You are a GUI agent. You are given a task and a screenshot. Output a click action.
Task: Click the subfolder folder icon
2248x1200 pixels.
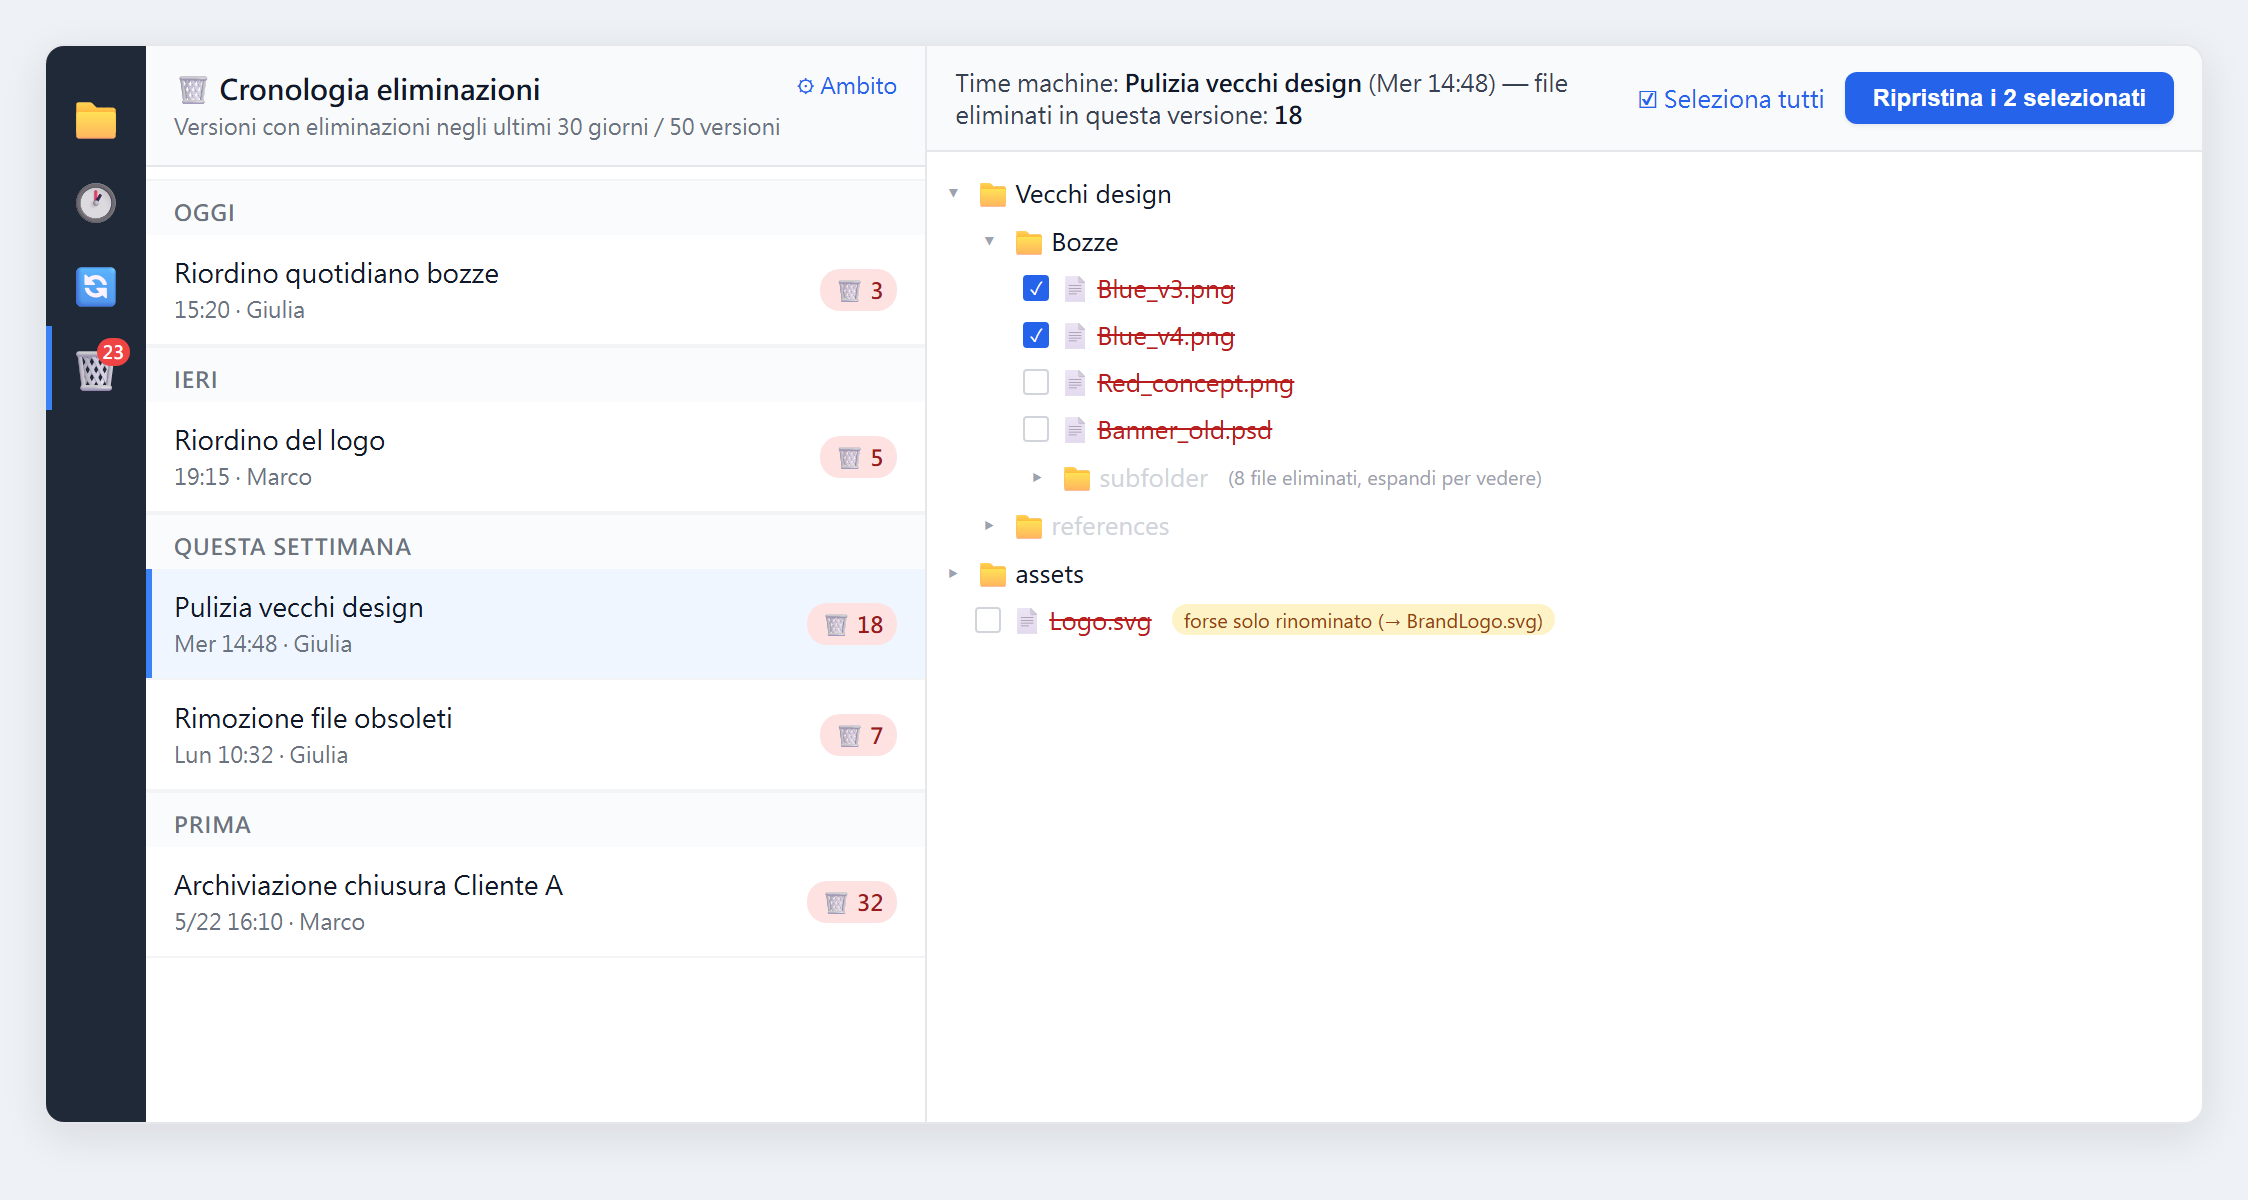pos(1076,479)
